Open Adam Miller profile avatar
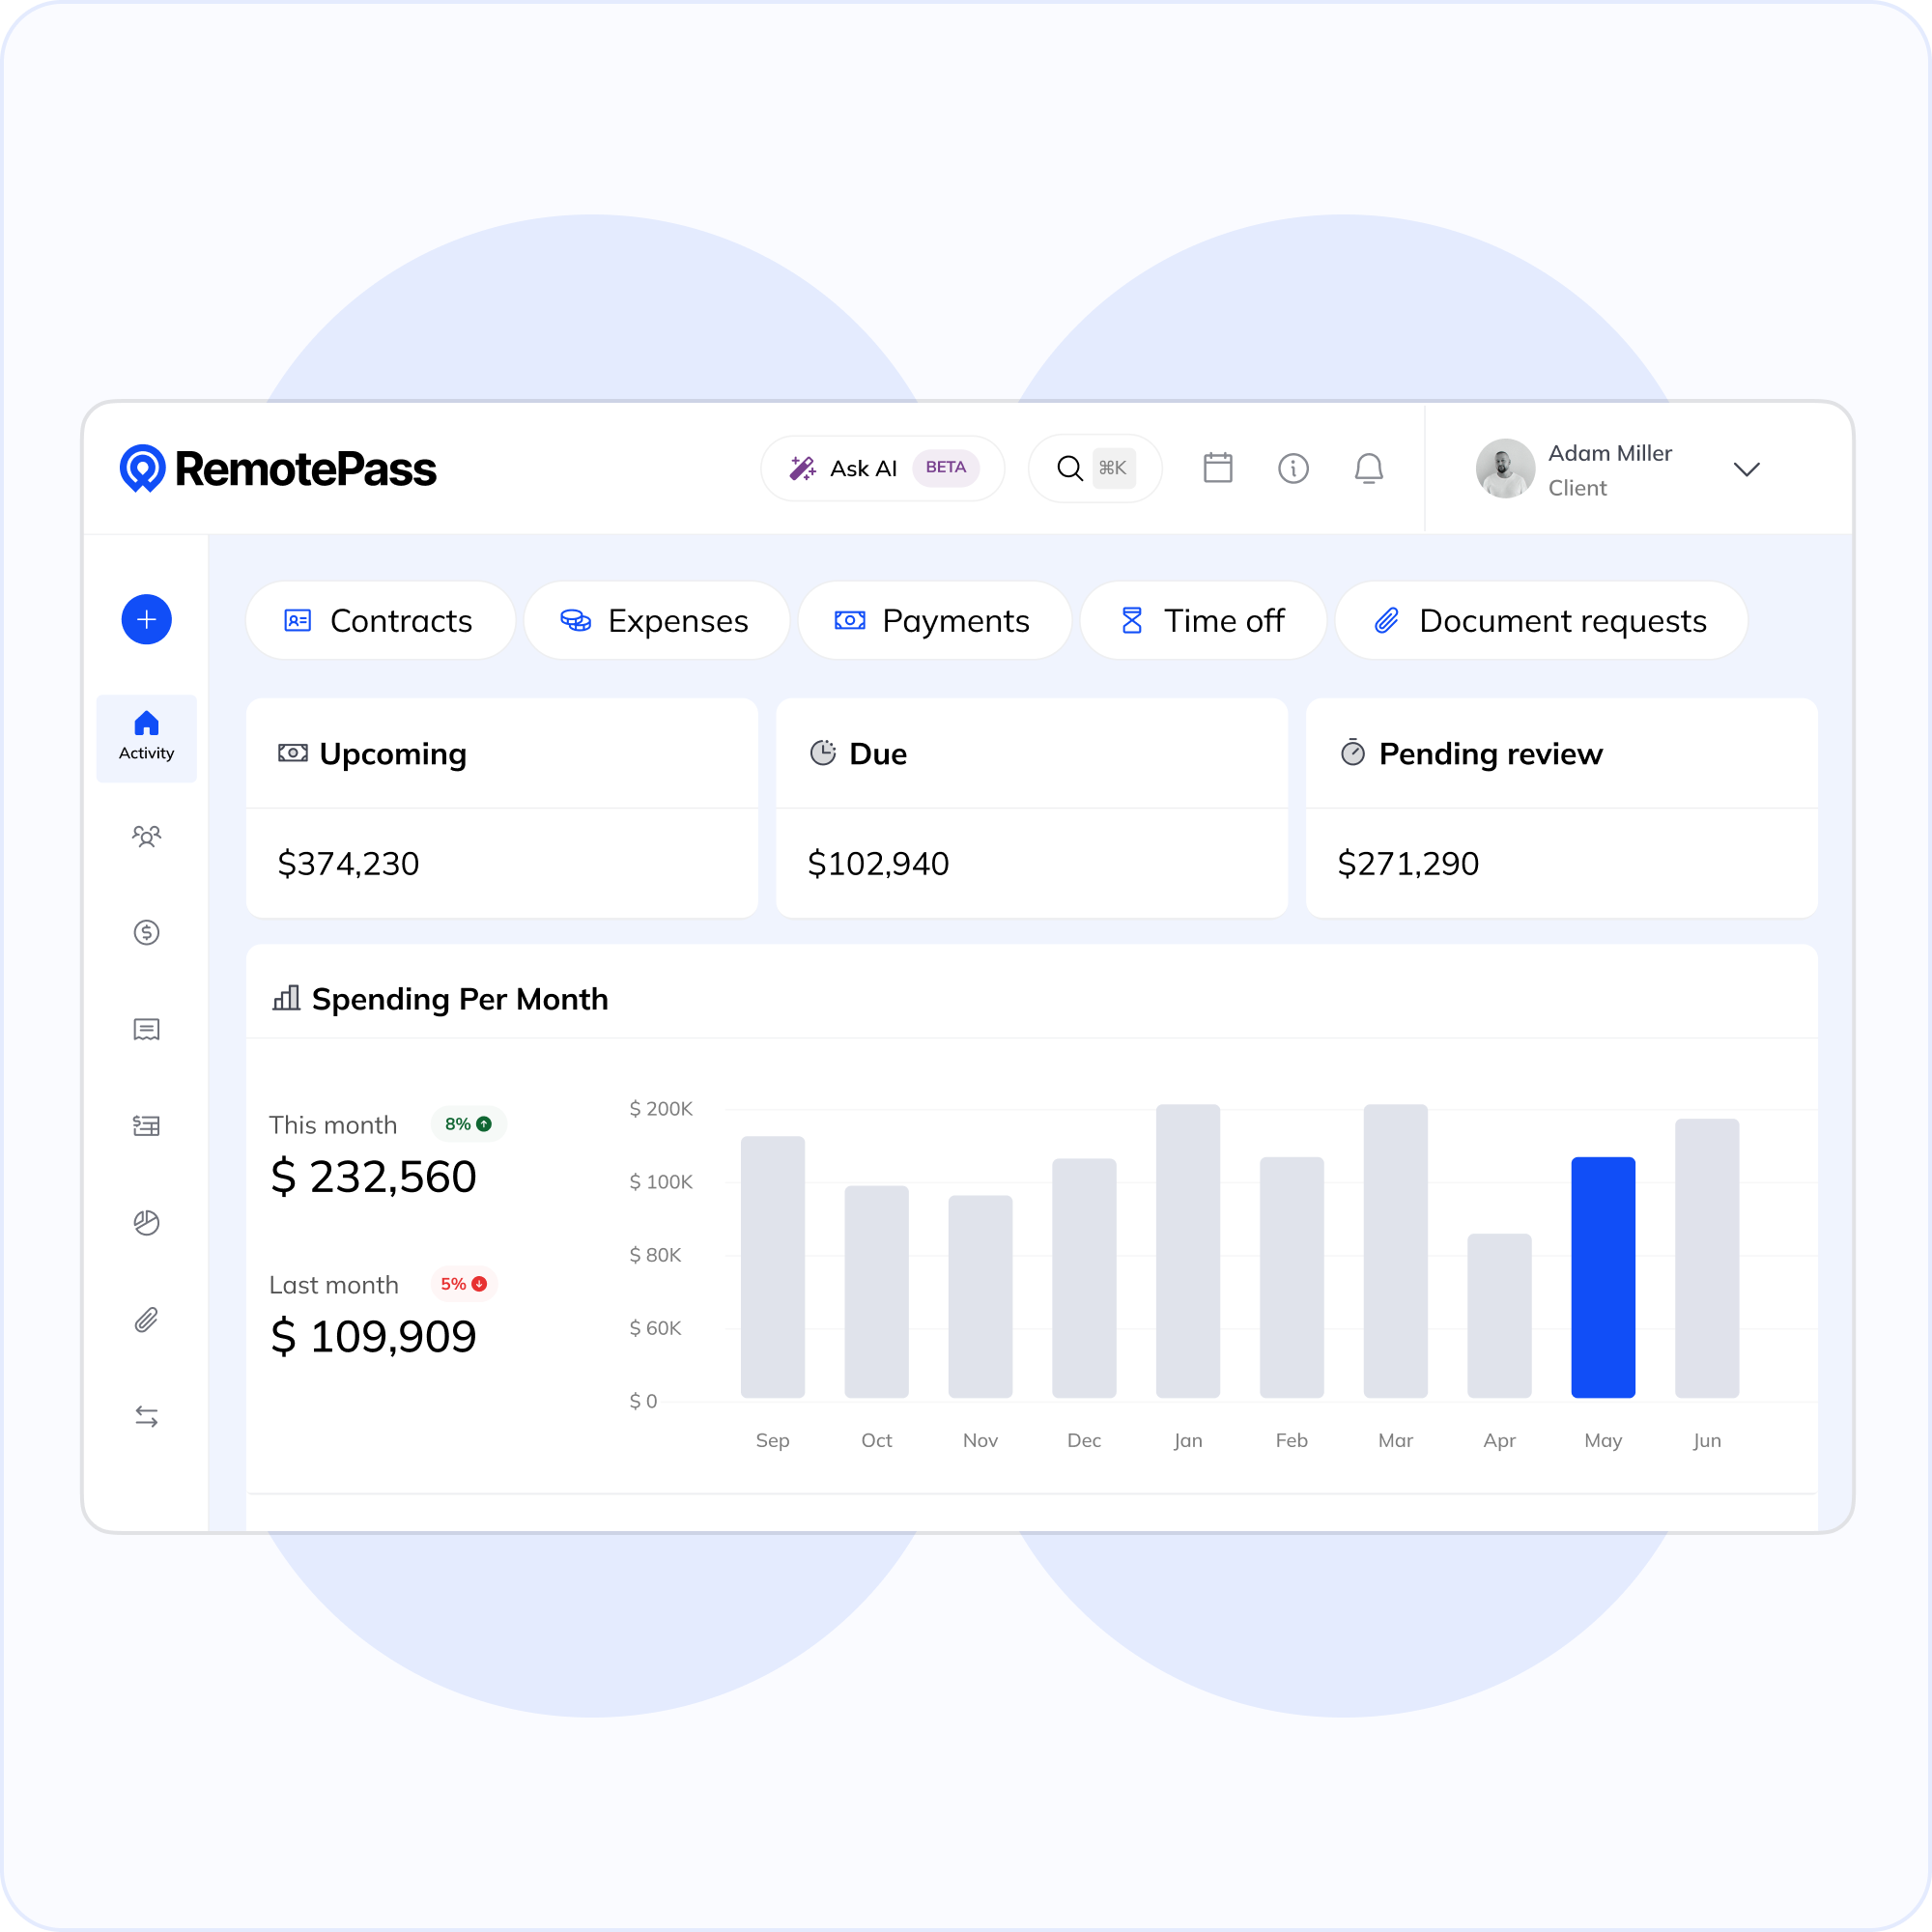The height and width of the screenshot is (1932, 1932). click(x=1505, y=468)
